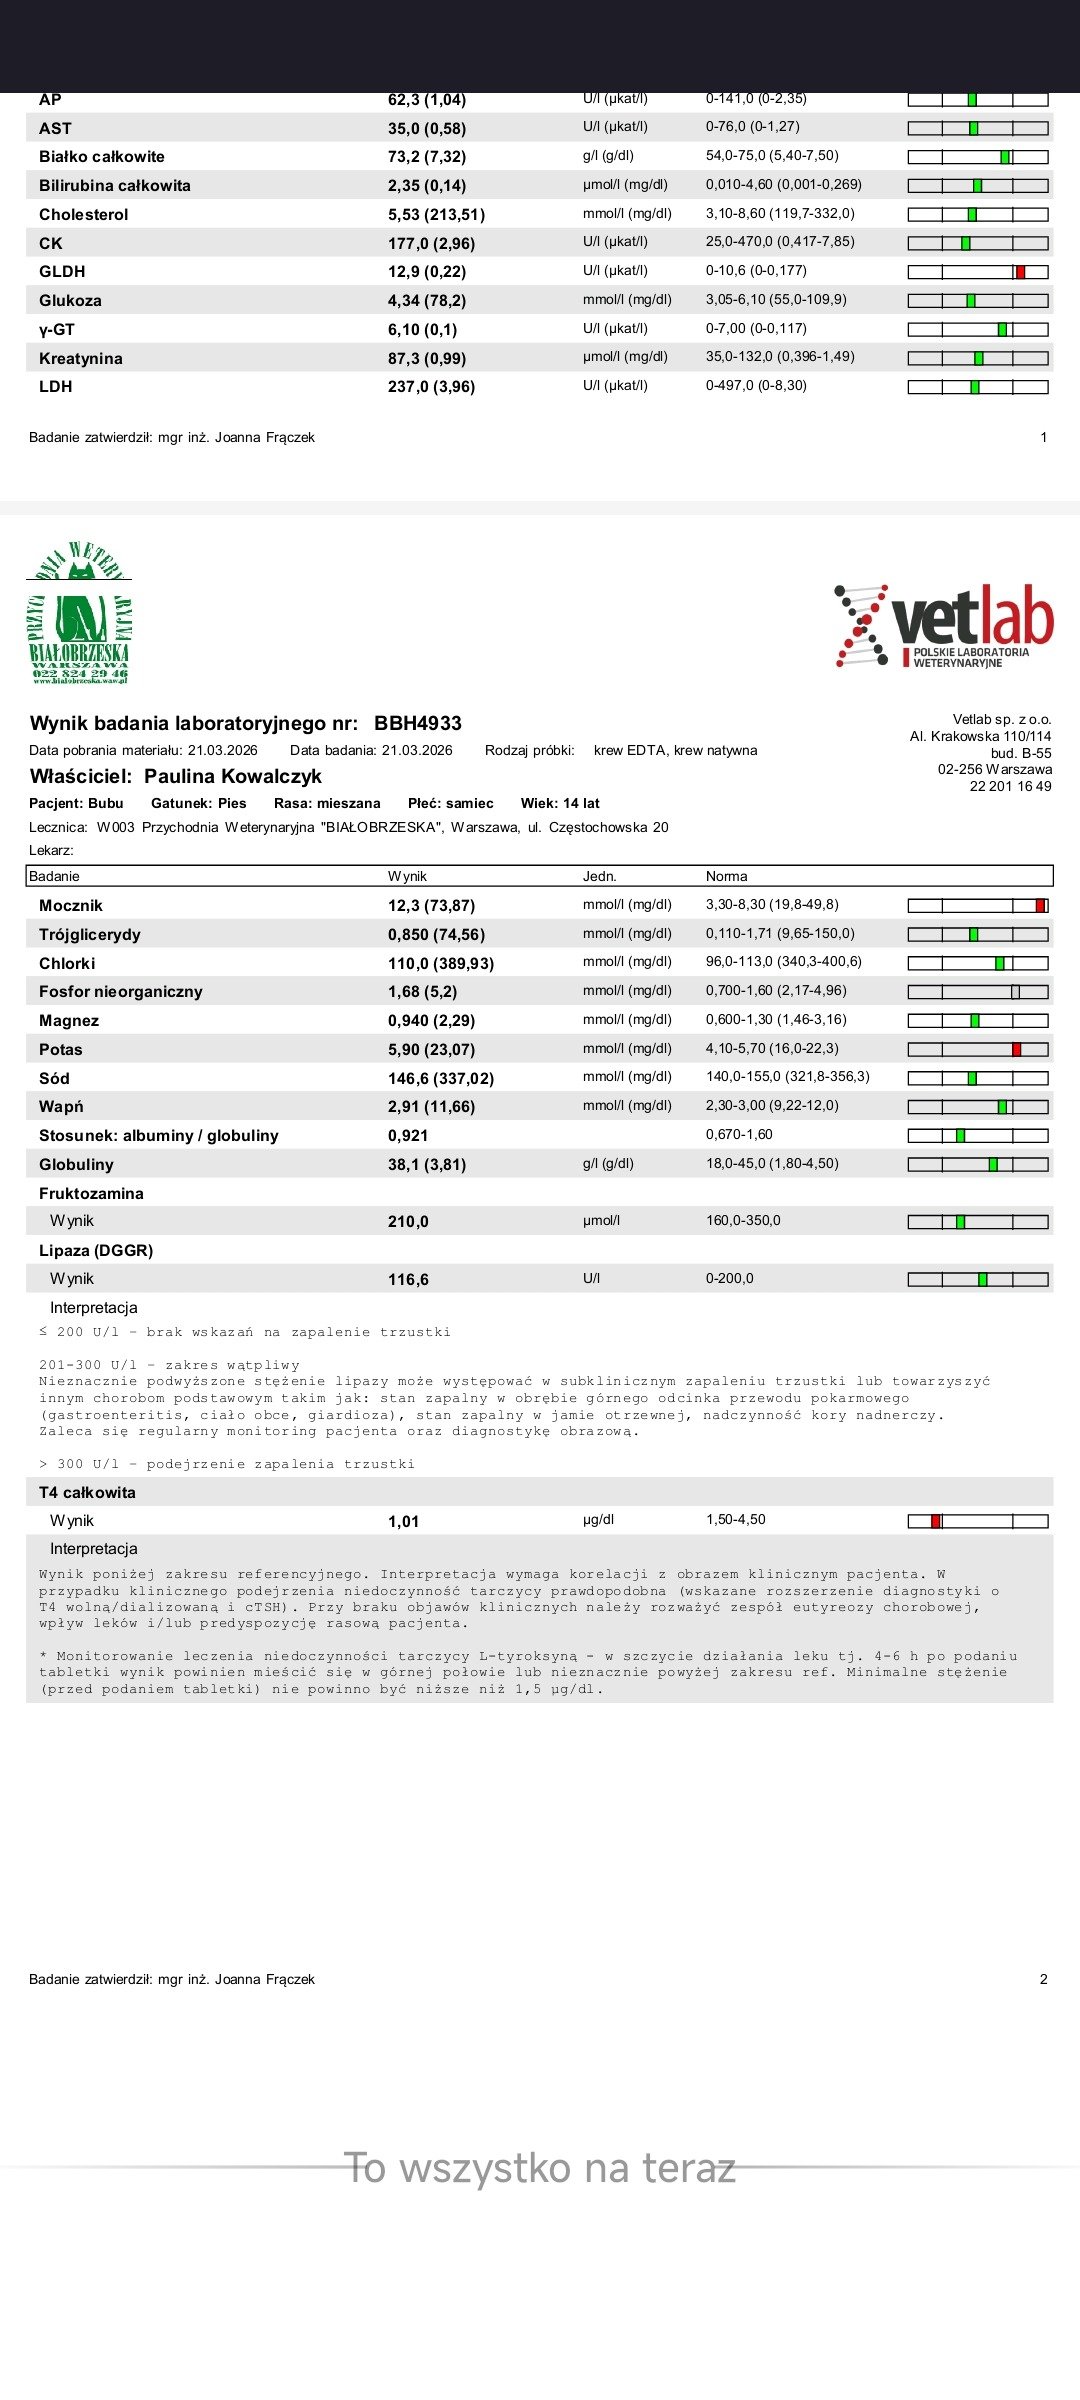
Task: Click the Lipaza result 116,6
Action: click(408, 1279)
